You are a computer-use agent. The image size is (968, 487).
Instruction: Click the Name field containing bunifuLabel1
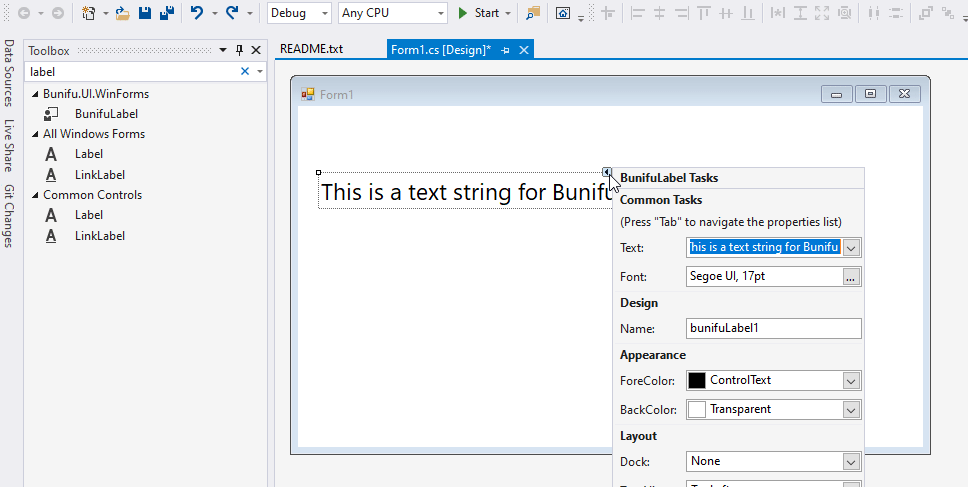point(774,328)
